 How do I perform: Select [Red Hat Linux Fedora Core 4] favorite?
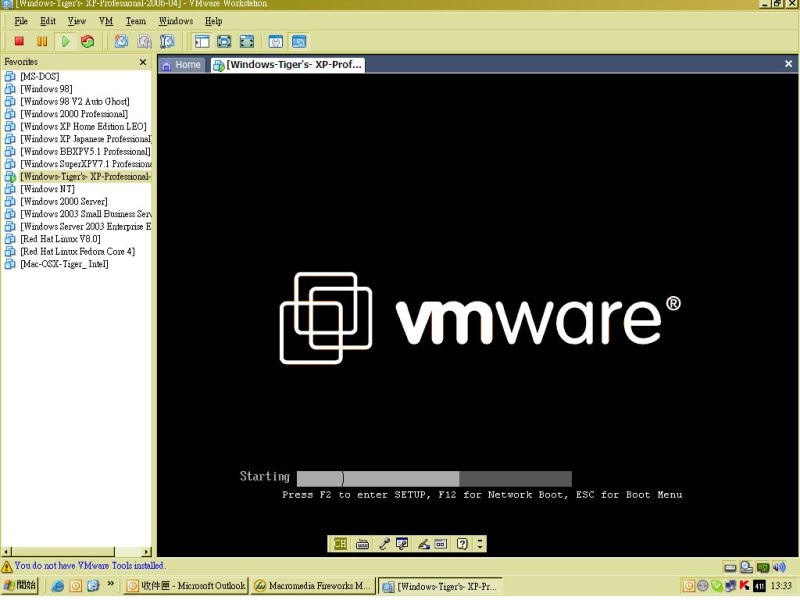70,252
